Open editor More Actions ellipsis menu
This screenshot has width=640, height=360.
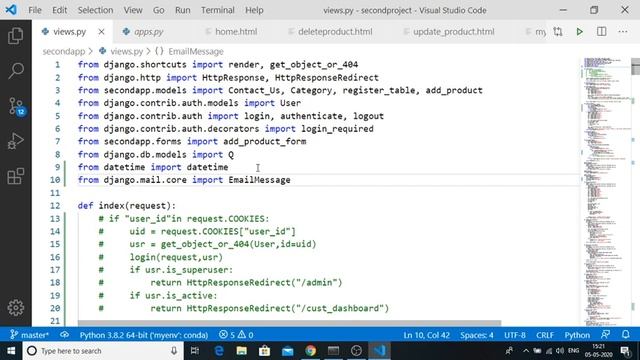[x=622, y=31]
